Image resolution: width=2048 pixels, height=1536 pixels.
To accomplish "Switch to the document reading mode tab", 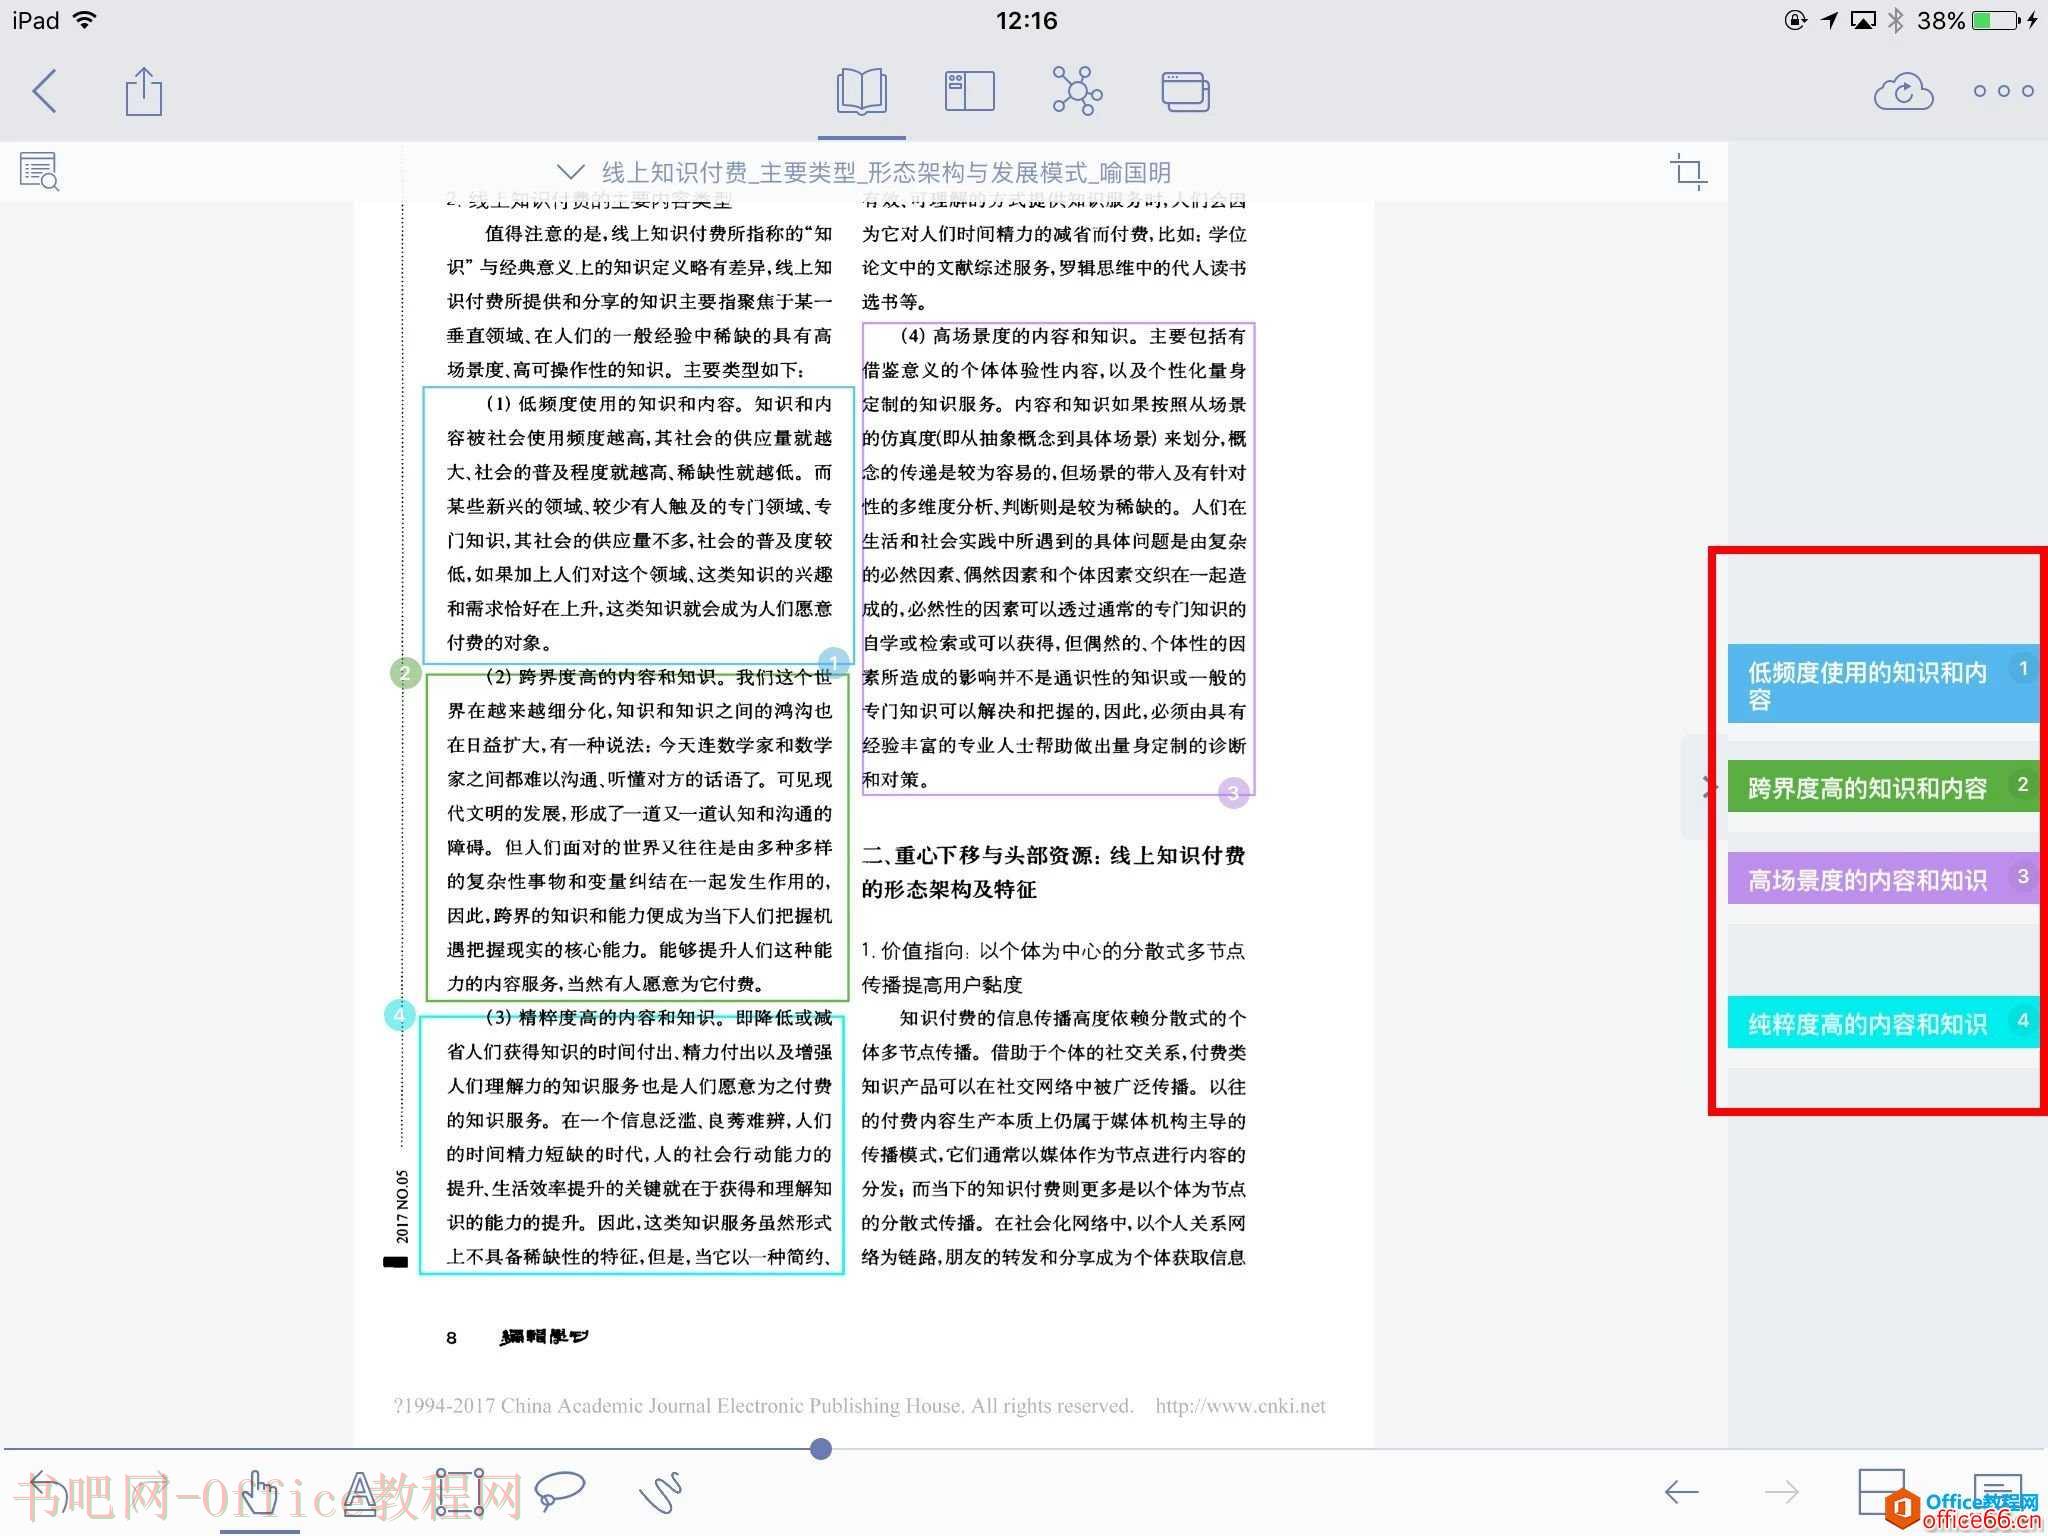I will (x=861, y=92).
